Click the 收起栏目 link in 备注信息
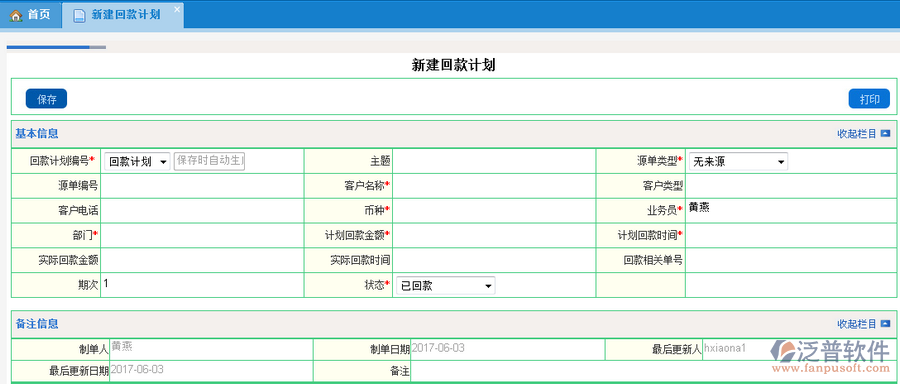Screen dimensions: 900x384 pyautogui.click(x=857, y=324)
